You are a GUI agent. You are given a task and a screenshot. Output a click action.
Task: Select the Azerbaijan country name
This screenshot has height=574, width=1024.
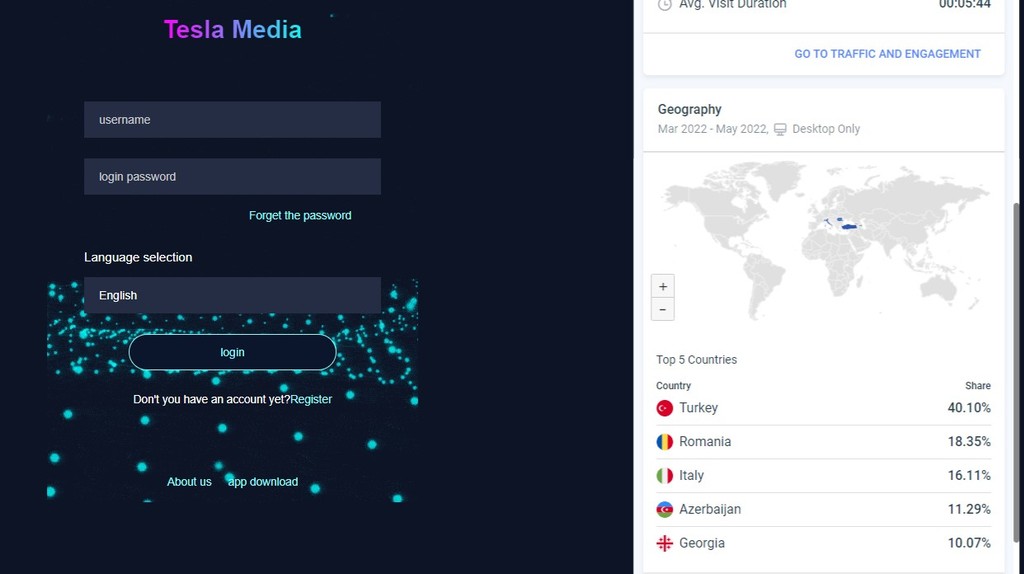pyautogui.click(x=710, y=509)
